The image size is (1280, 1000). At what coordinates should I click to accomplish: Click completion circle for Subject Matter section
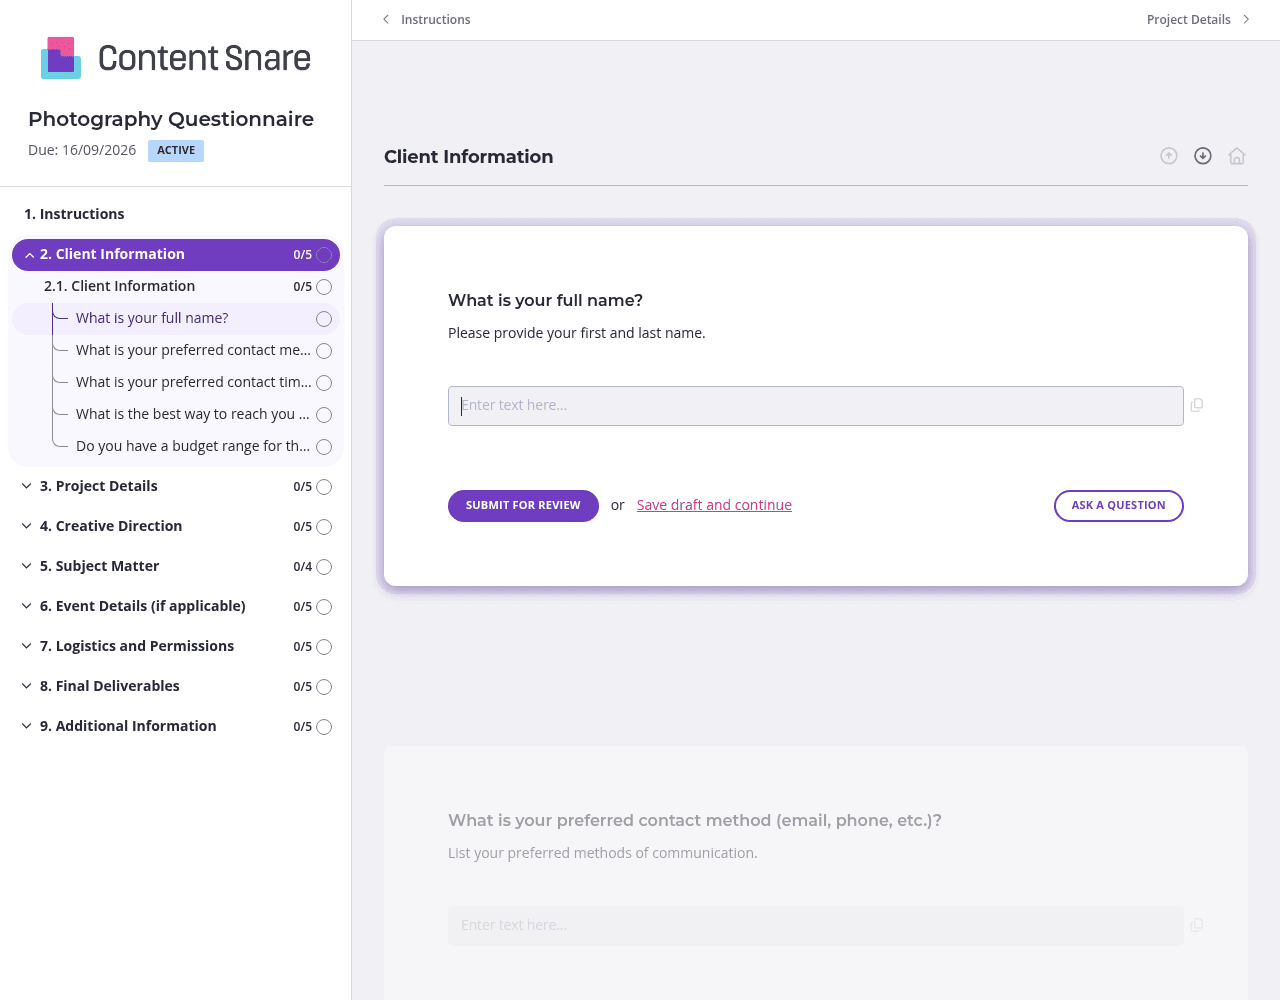coord(324,567)
